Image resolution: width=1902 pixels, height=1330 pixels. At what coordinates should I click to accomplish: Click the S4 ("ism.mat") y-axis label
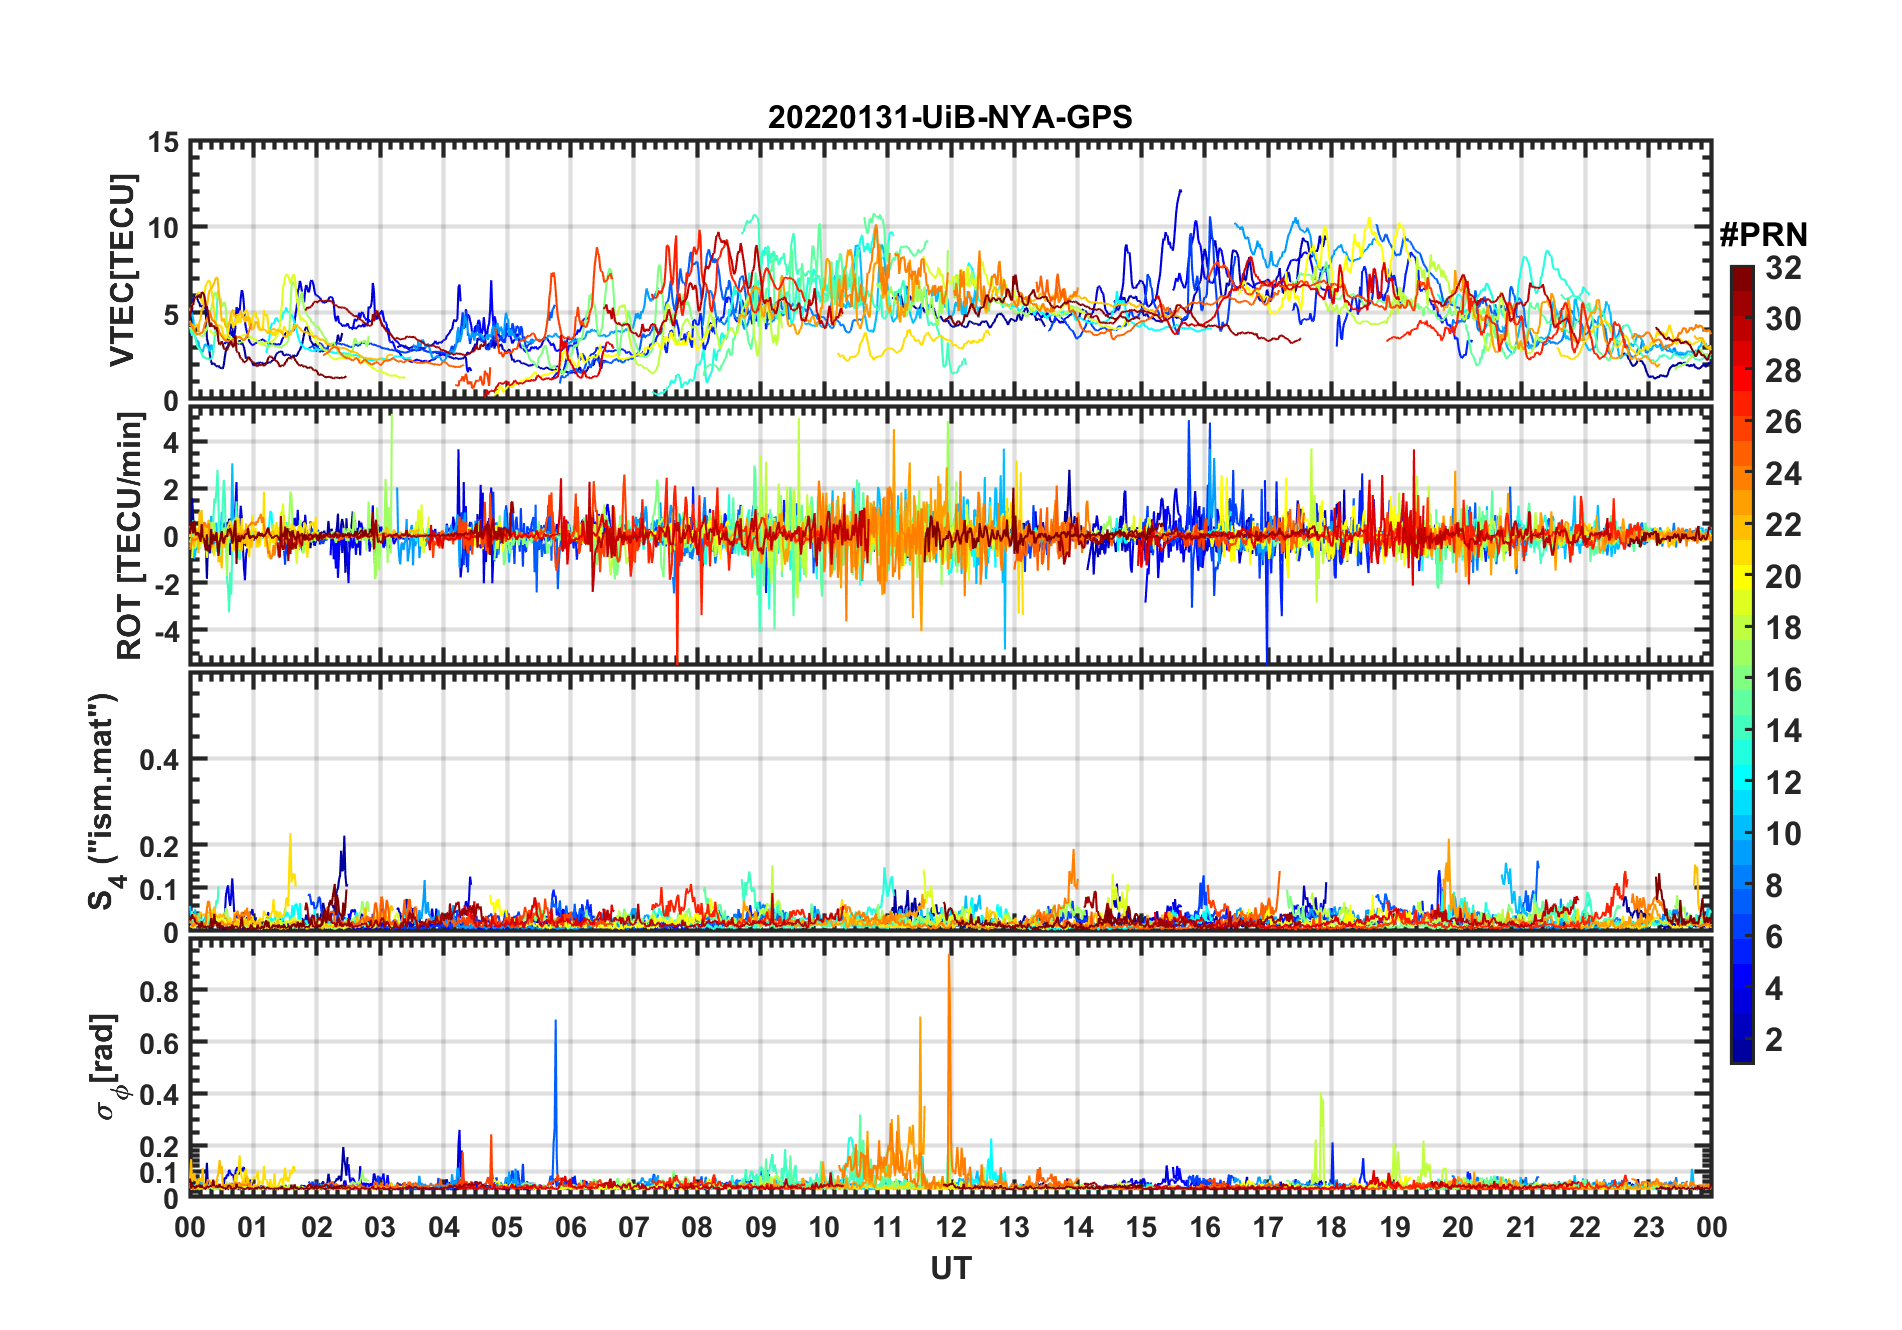tap(104, 801)
